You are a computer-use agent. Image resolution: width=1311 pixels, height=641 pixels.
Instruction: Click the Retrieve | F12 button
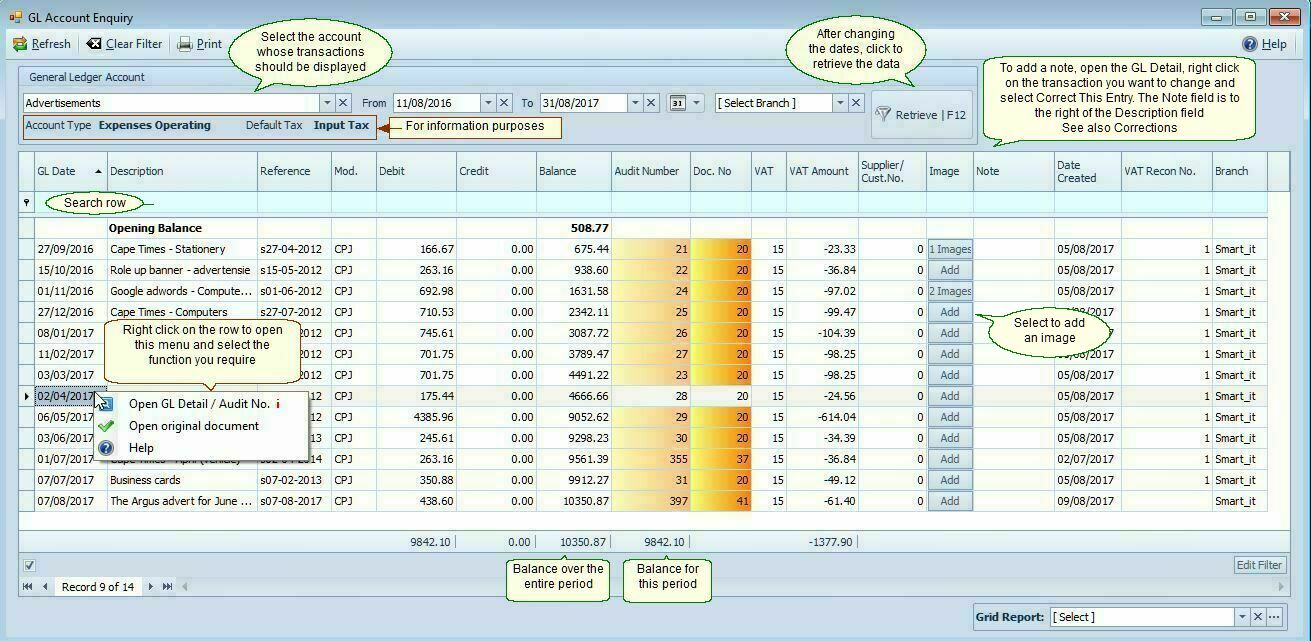(x=921, y=115)
